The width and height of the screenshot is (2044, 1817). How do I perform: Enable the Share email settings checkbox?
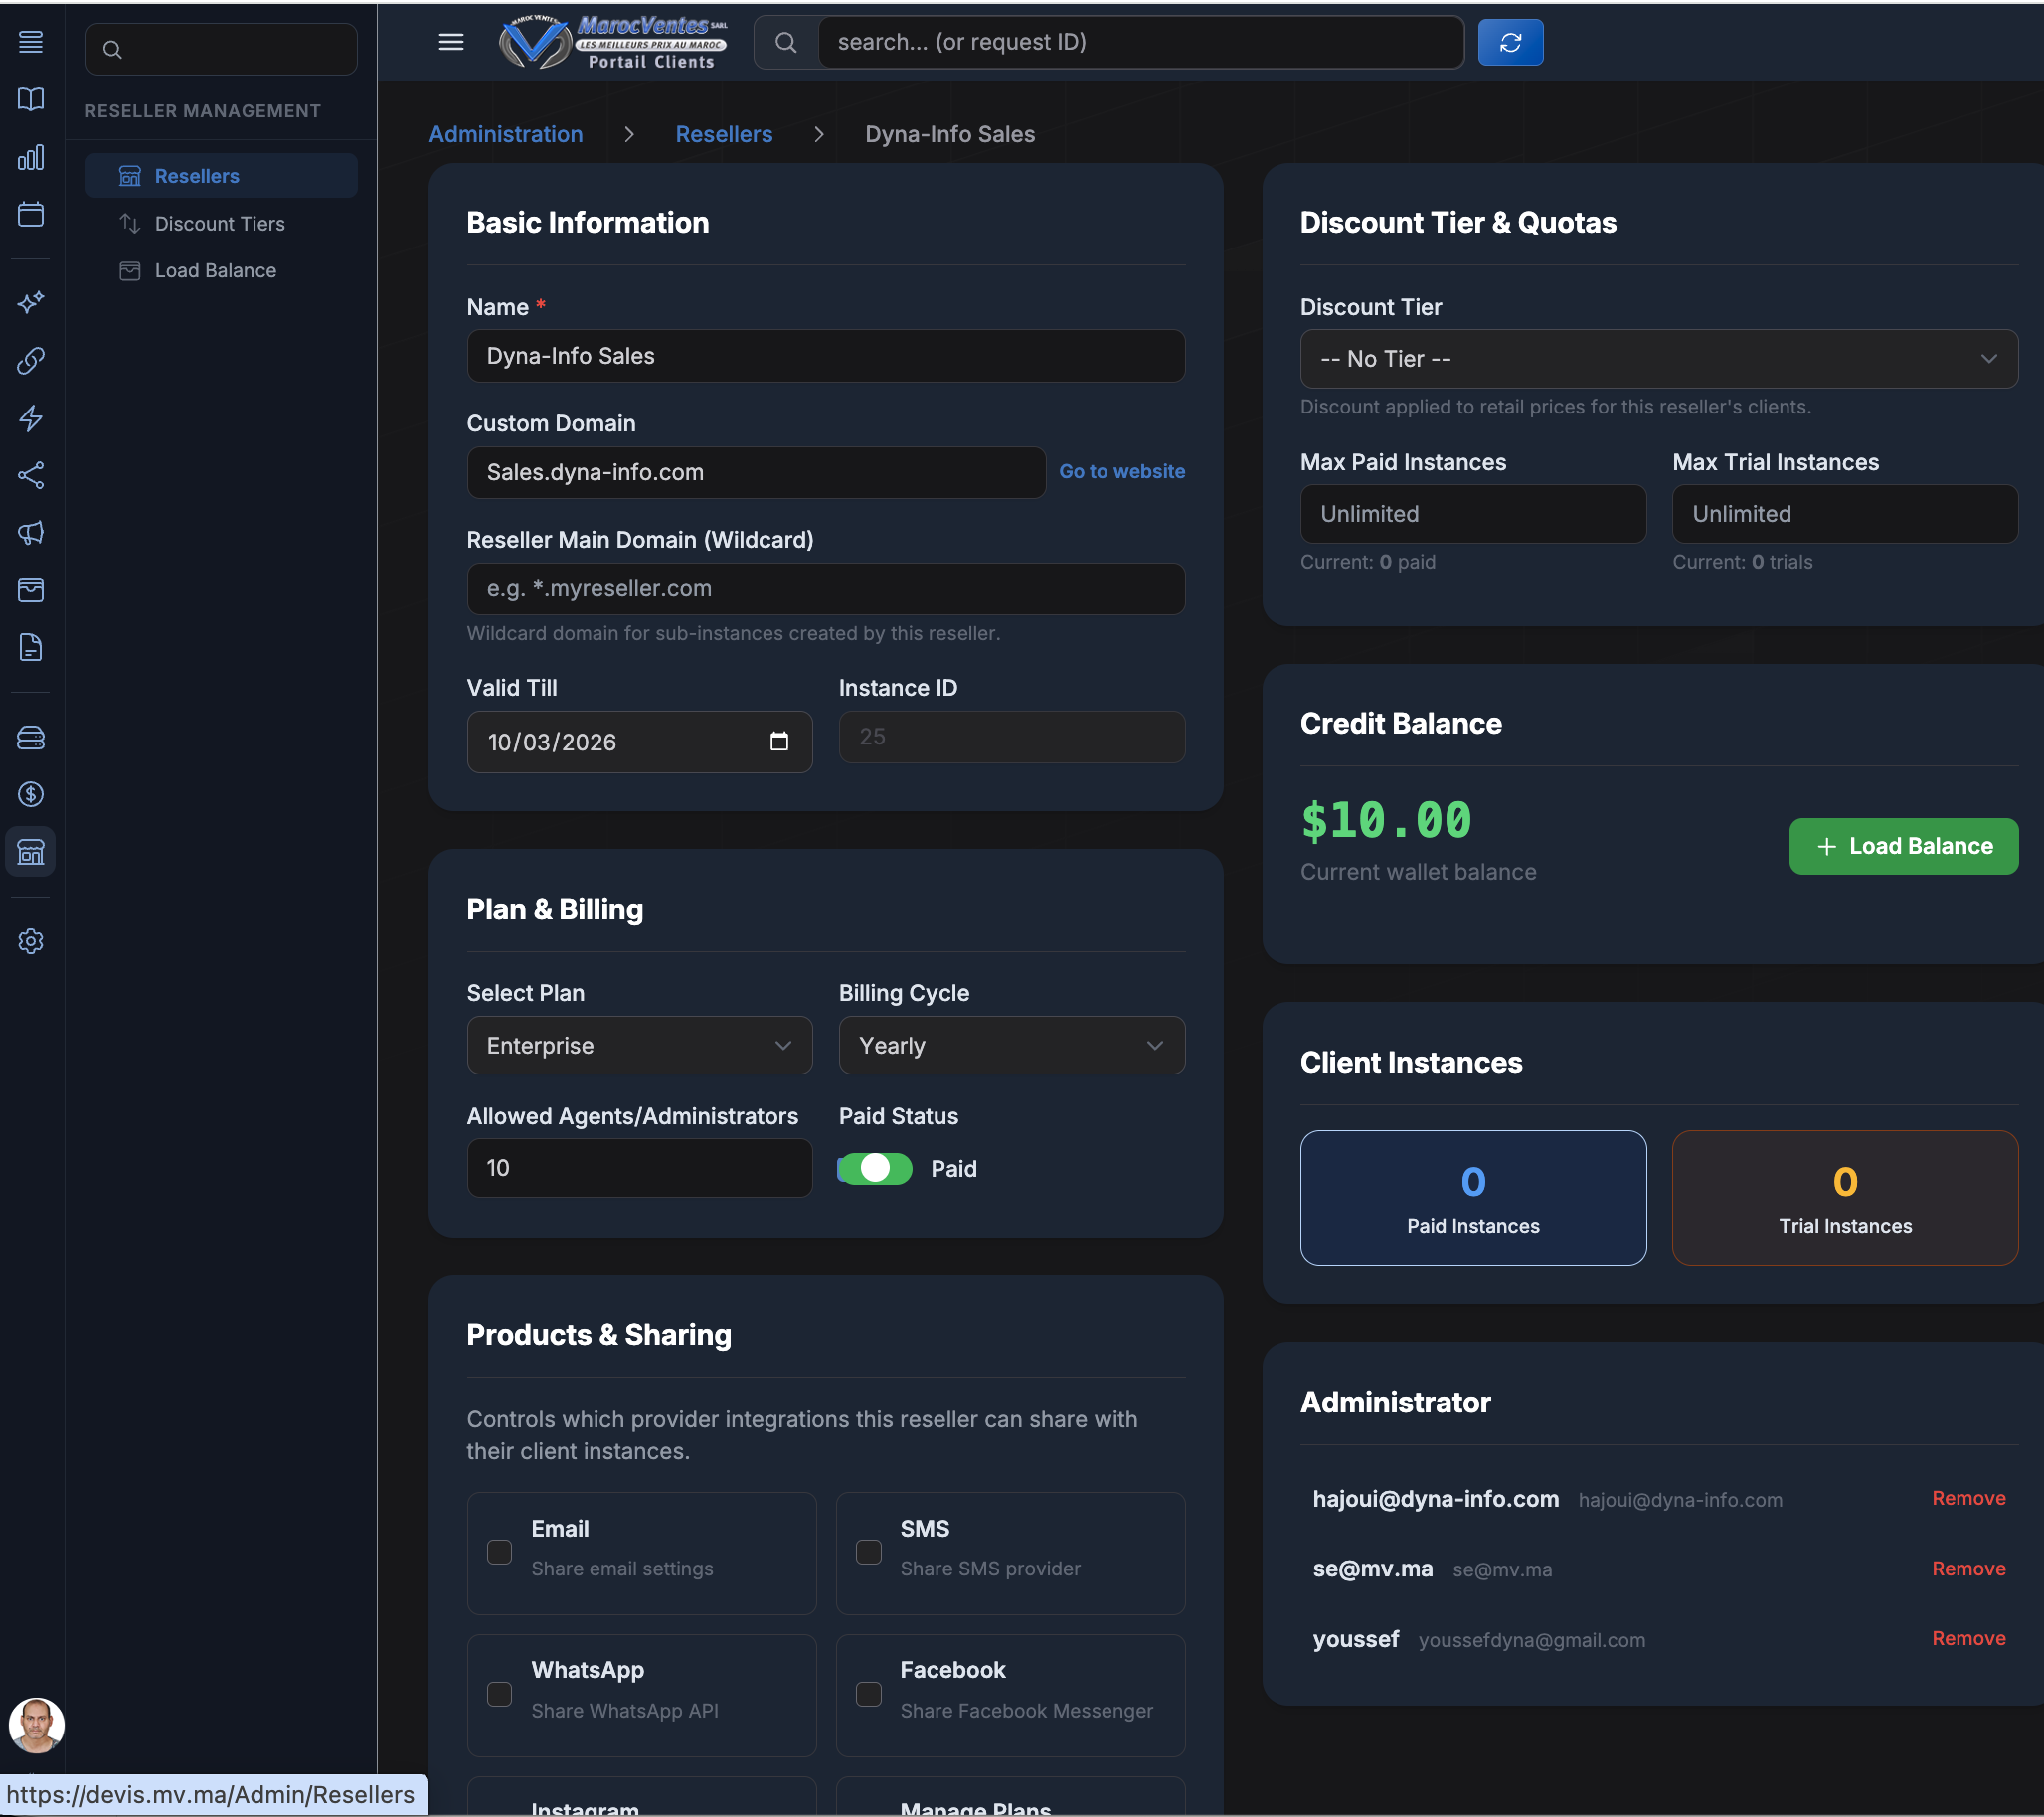(x=499, y=1552)
